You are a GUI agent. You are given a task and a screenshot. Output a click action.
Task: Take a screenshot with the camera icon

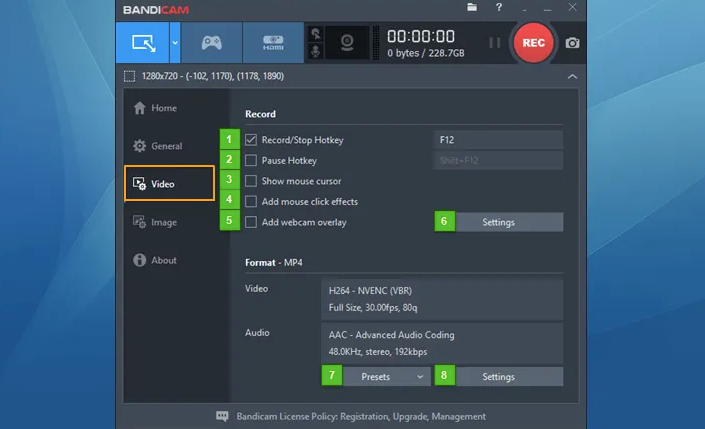572,43
